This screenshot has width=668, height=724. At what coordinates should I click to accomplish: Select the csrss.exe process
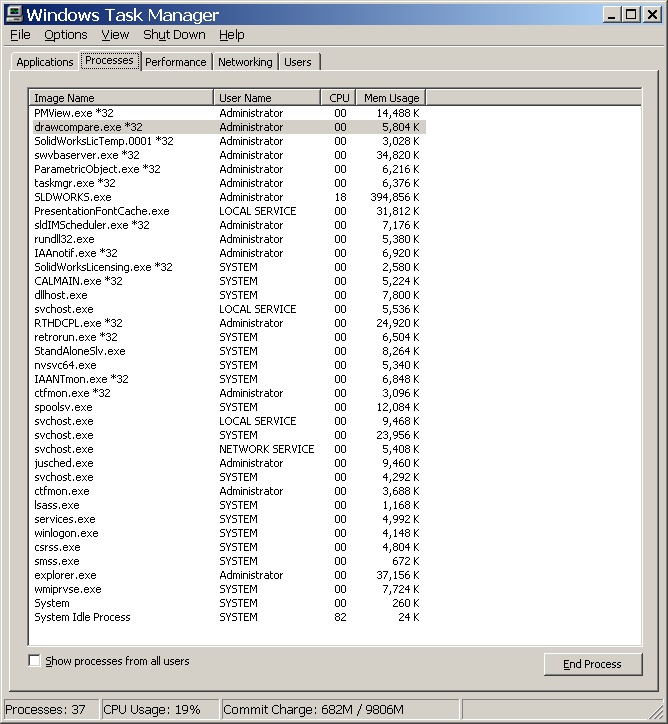(x=229, y=547)
